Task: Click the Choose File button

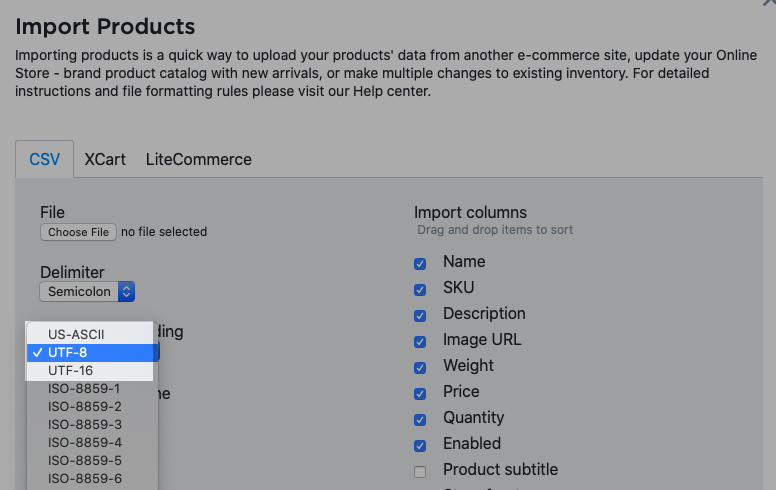Action: [x=78, y=232]
